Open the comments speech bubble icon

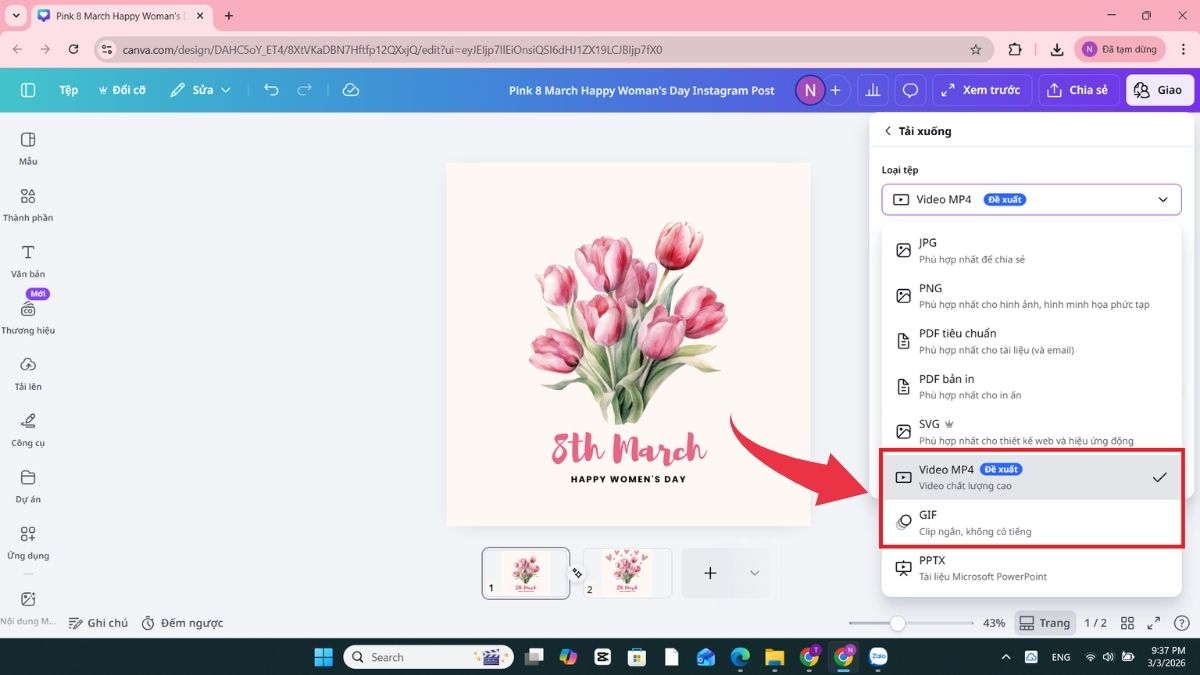coord(910,90)
